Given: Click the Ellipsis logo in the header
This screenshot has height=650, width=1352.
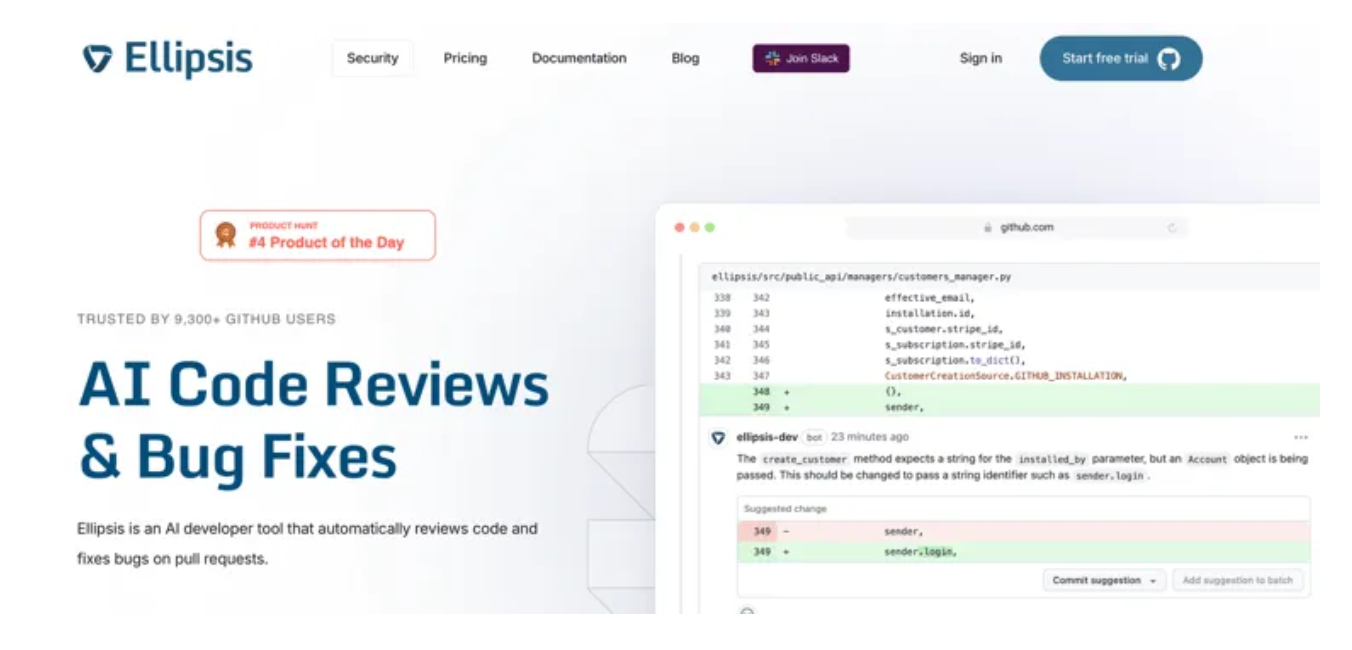Looking at the screenshot, I should point(167,58).
